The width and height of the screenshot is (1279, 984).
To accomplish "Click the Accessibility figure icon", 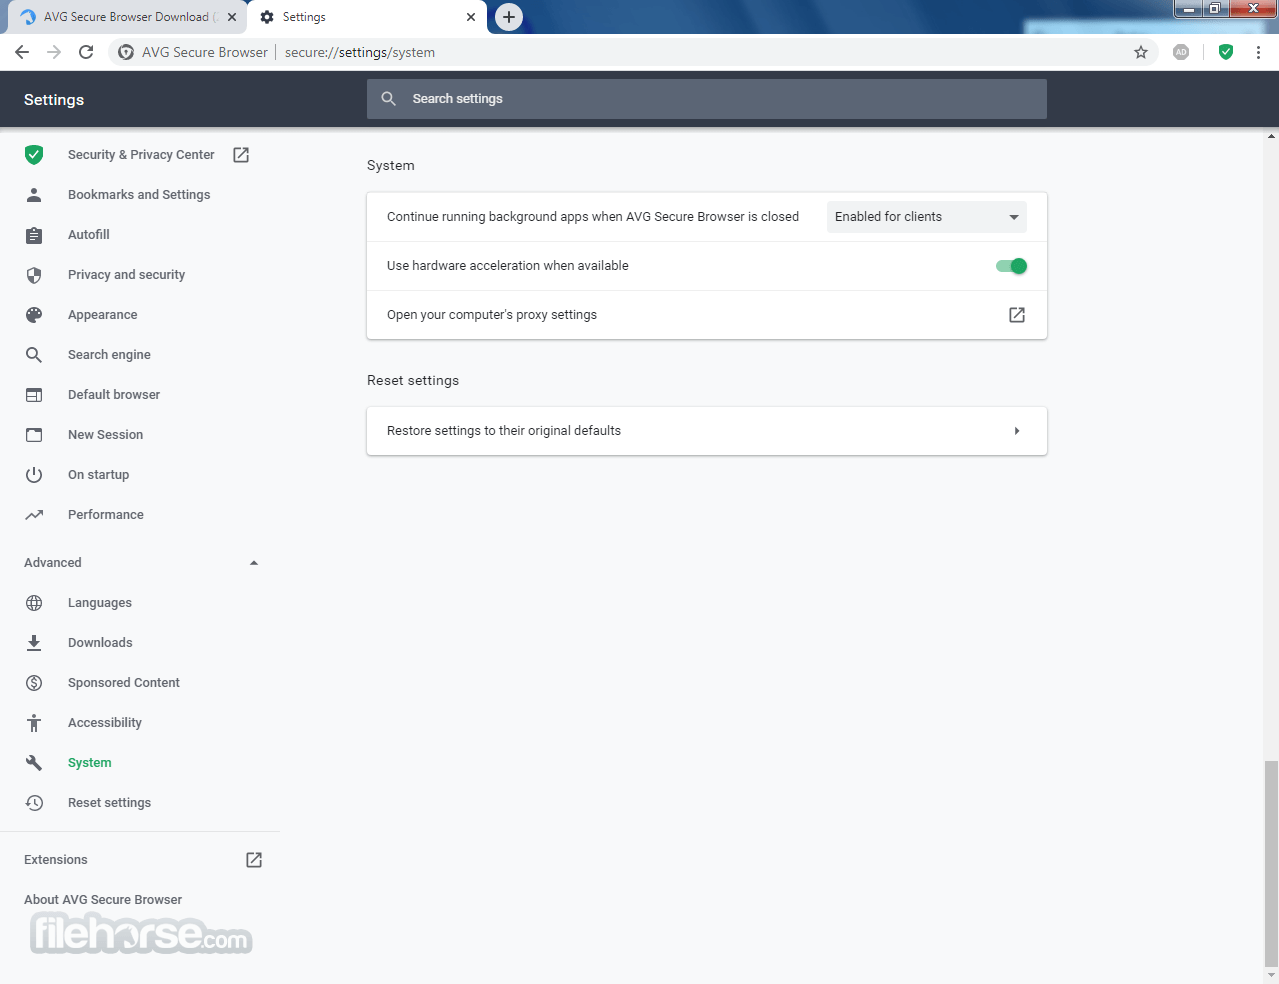I will click(x=34, y=723).
